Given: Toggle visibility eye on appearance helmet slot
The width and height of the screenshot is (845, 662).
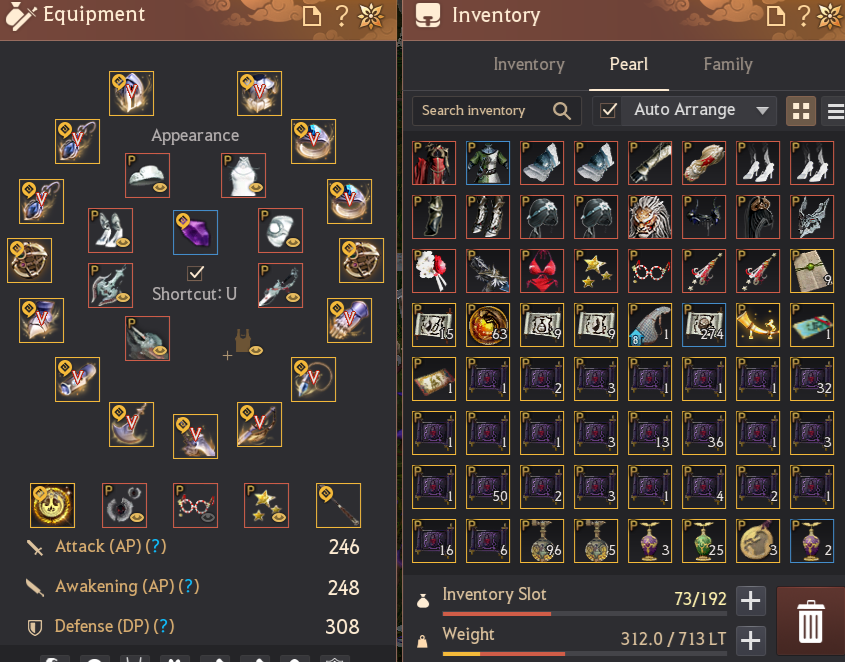Looking at the screenshot, I should pyautogui.click(x=160, y=188).
